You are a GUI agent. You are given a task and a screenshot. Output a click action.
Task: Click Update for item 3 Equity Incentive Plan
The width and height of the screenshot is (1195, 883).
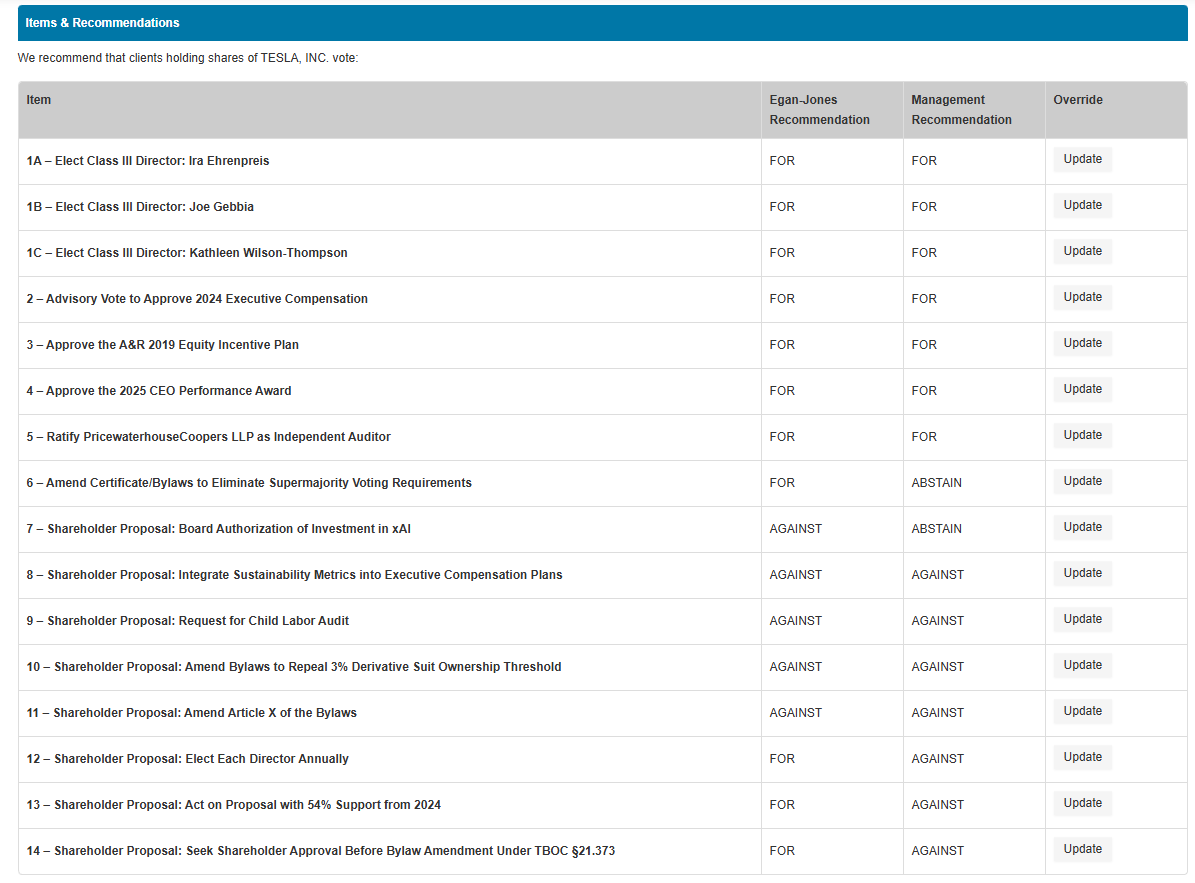tap(1082, 343)
